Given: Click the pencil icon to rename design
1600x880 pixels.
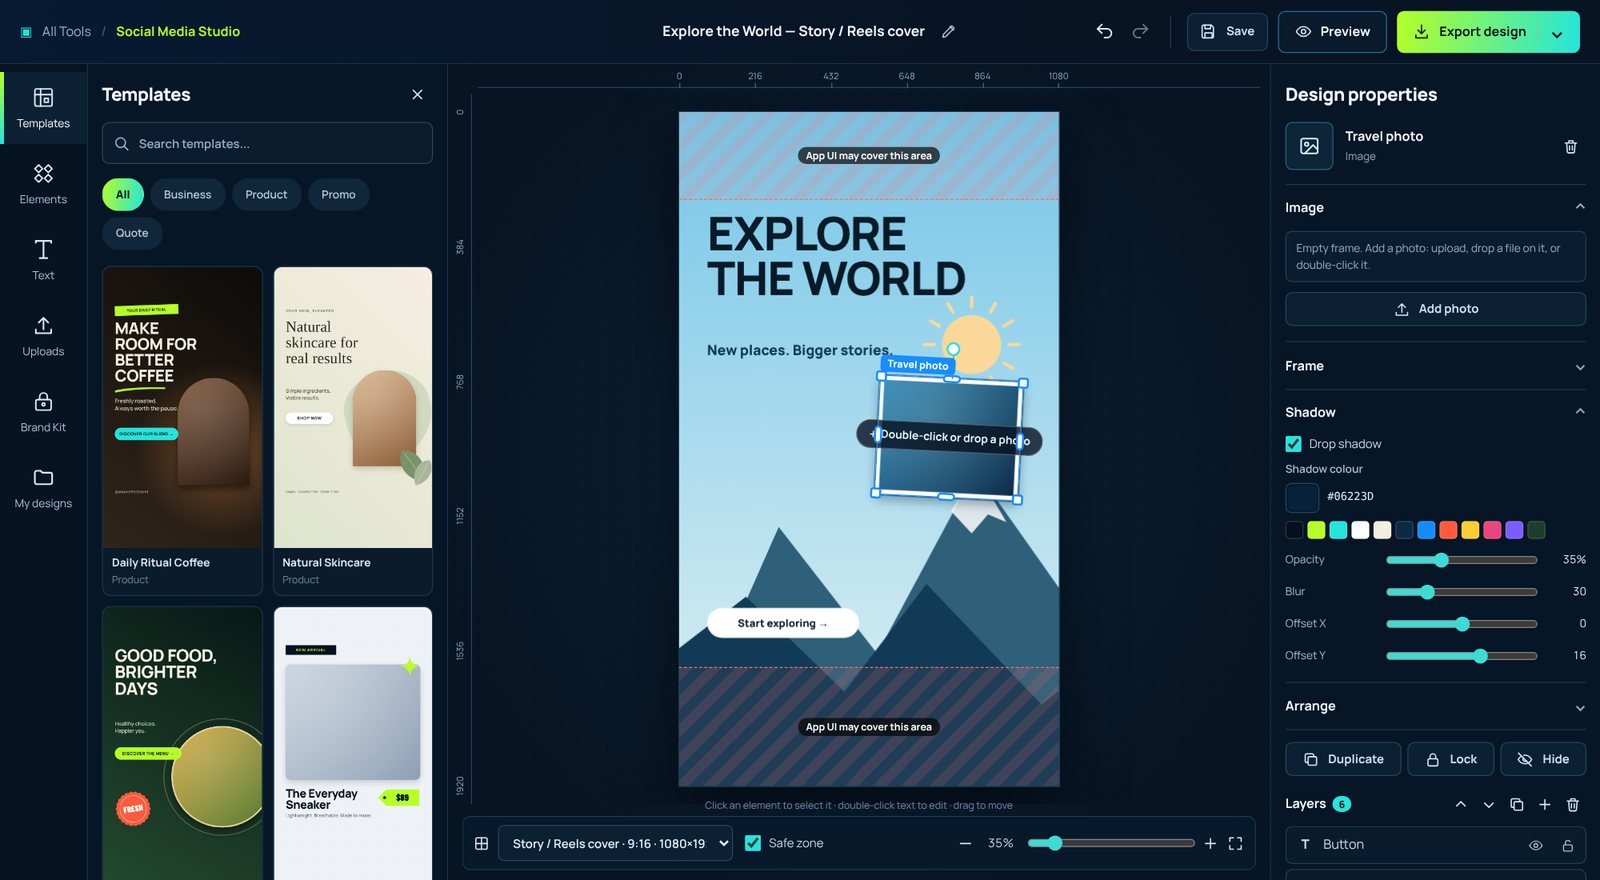Looking at the screenshot, I should click(948, 32).
